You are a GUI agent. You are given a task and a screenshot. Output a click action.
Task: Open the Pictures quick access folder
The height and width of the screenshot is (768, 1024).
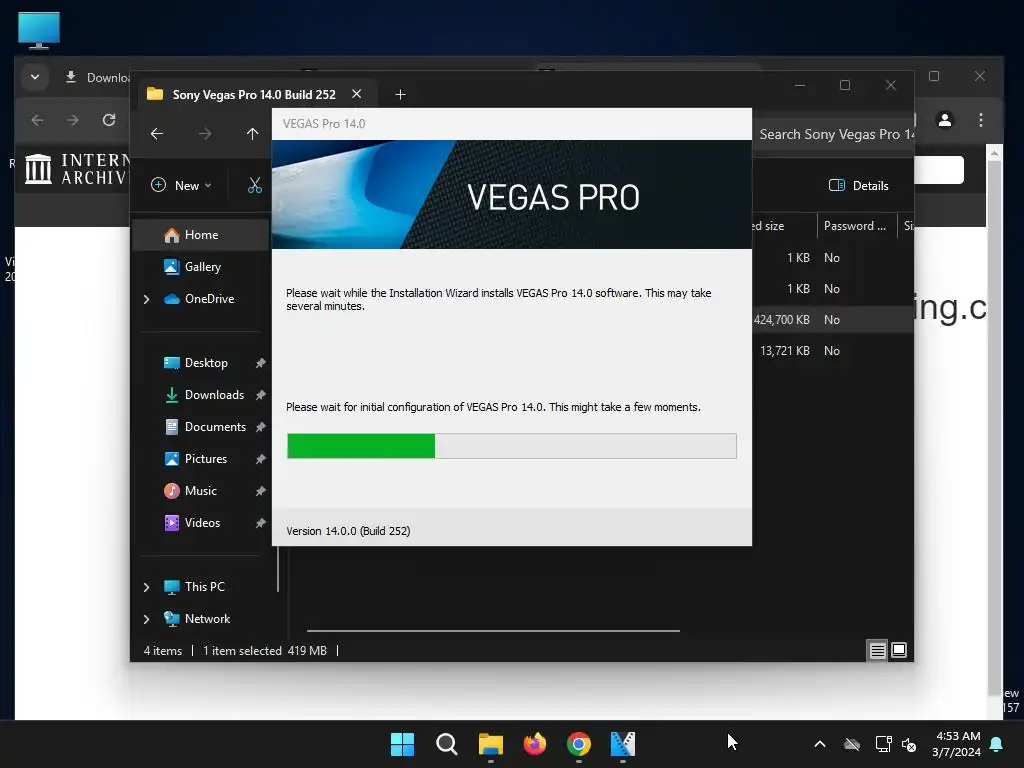click(206, 459)
